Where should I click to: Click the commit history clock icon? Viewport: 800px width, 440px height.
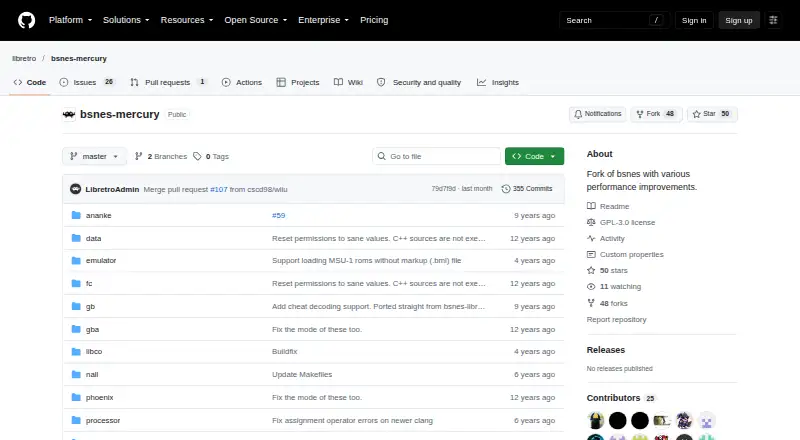pyautogui.click(x=506, y=189)
